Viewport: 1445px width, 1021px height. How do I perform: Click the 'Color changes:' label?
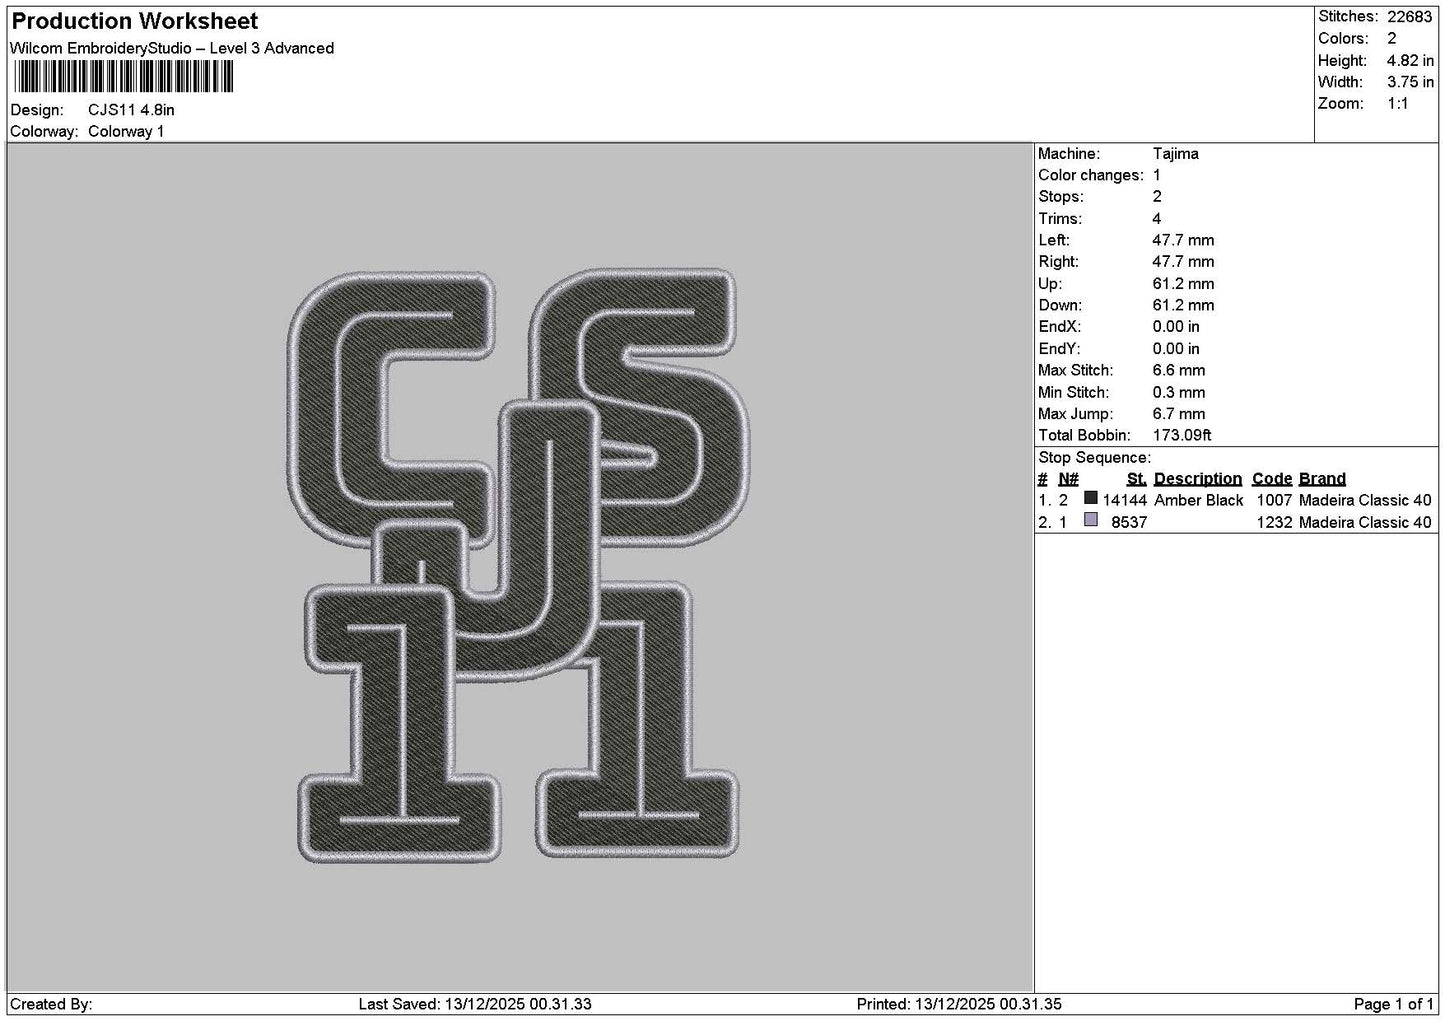(x=1091, y=176)
